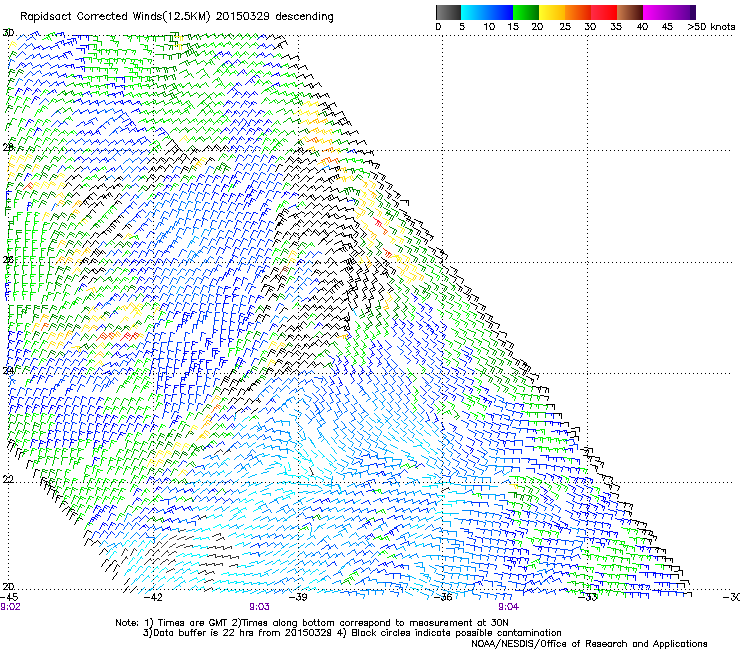The image size is (740, 650).
Task: Click the green 15-20 knots legend swatch
Action: coord(526,12)
